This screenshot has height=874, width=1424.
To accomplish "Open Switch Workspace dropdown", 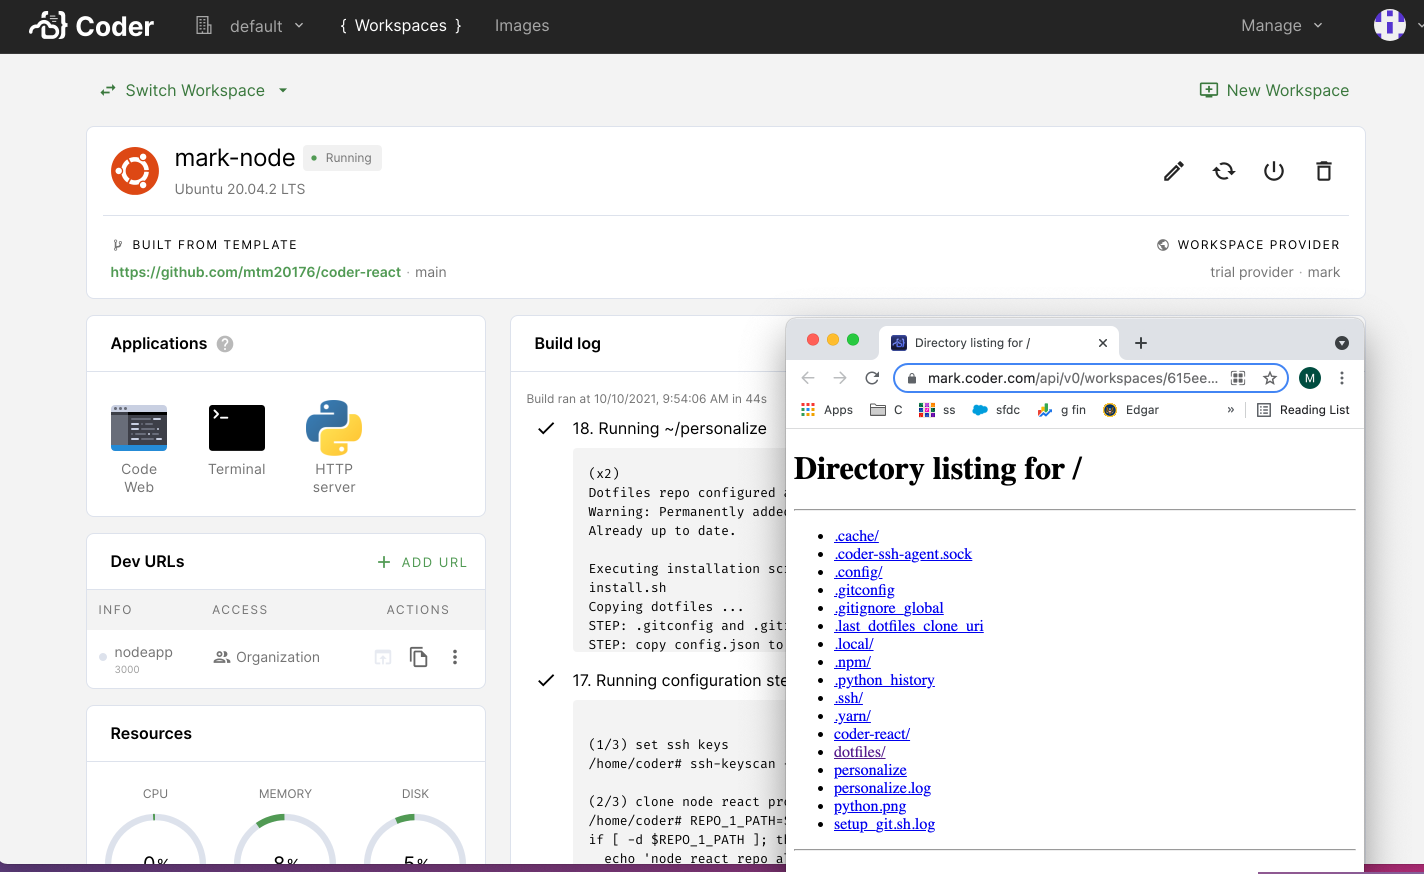I will [x=194, y=90].
